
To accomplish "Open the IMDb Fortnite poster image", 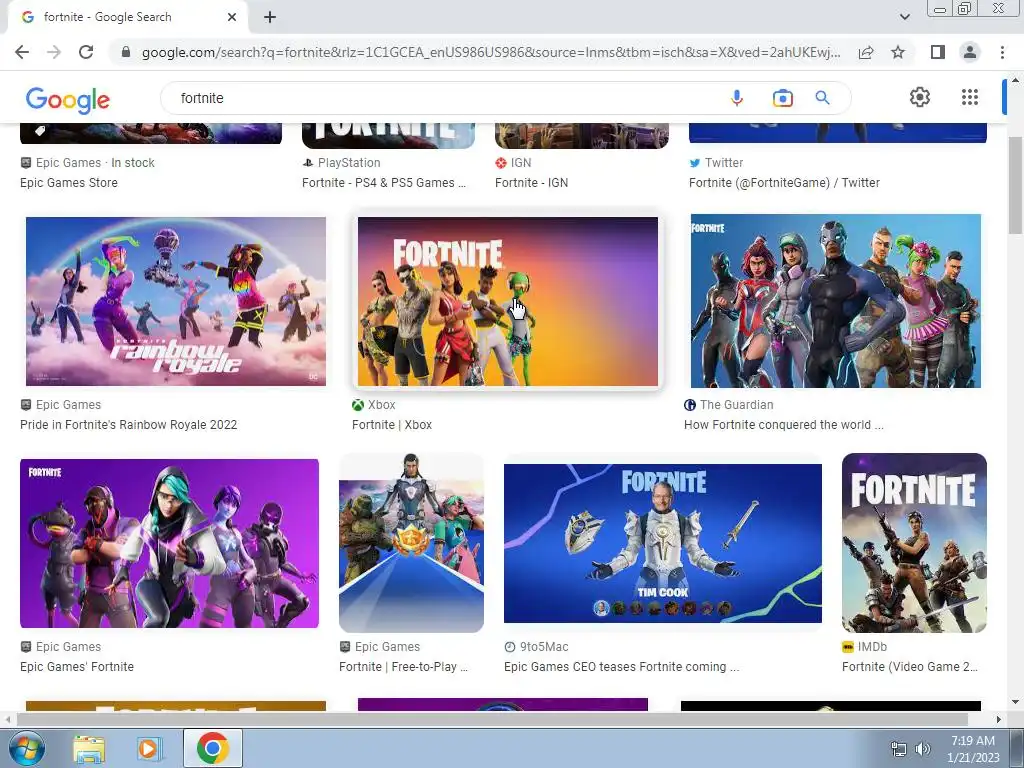I will tap(914, 543).
